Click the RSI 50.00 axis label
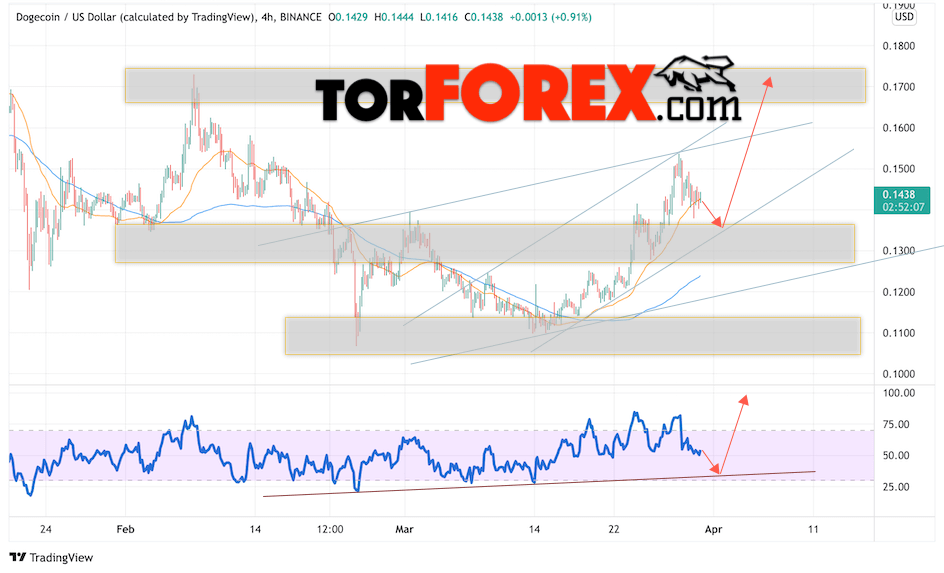This screenshot has width=944, height=573. (x=896, y=456)
